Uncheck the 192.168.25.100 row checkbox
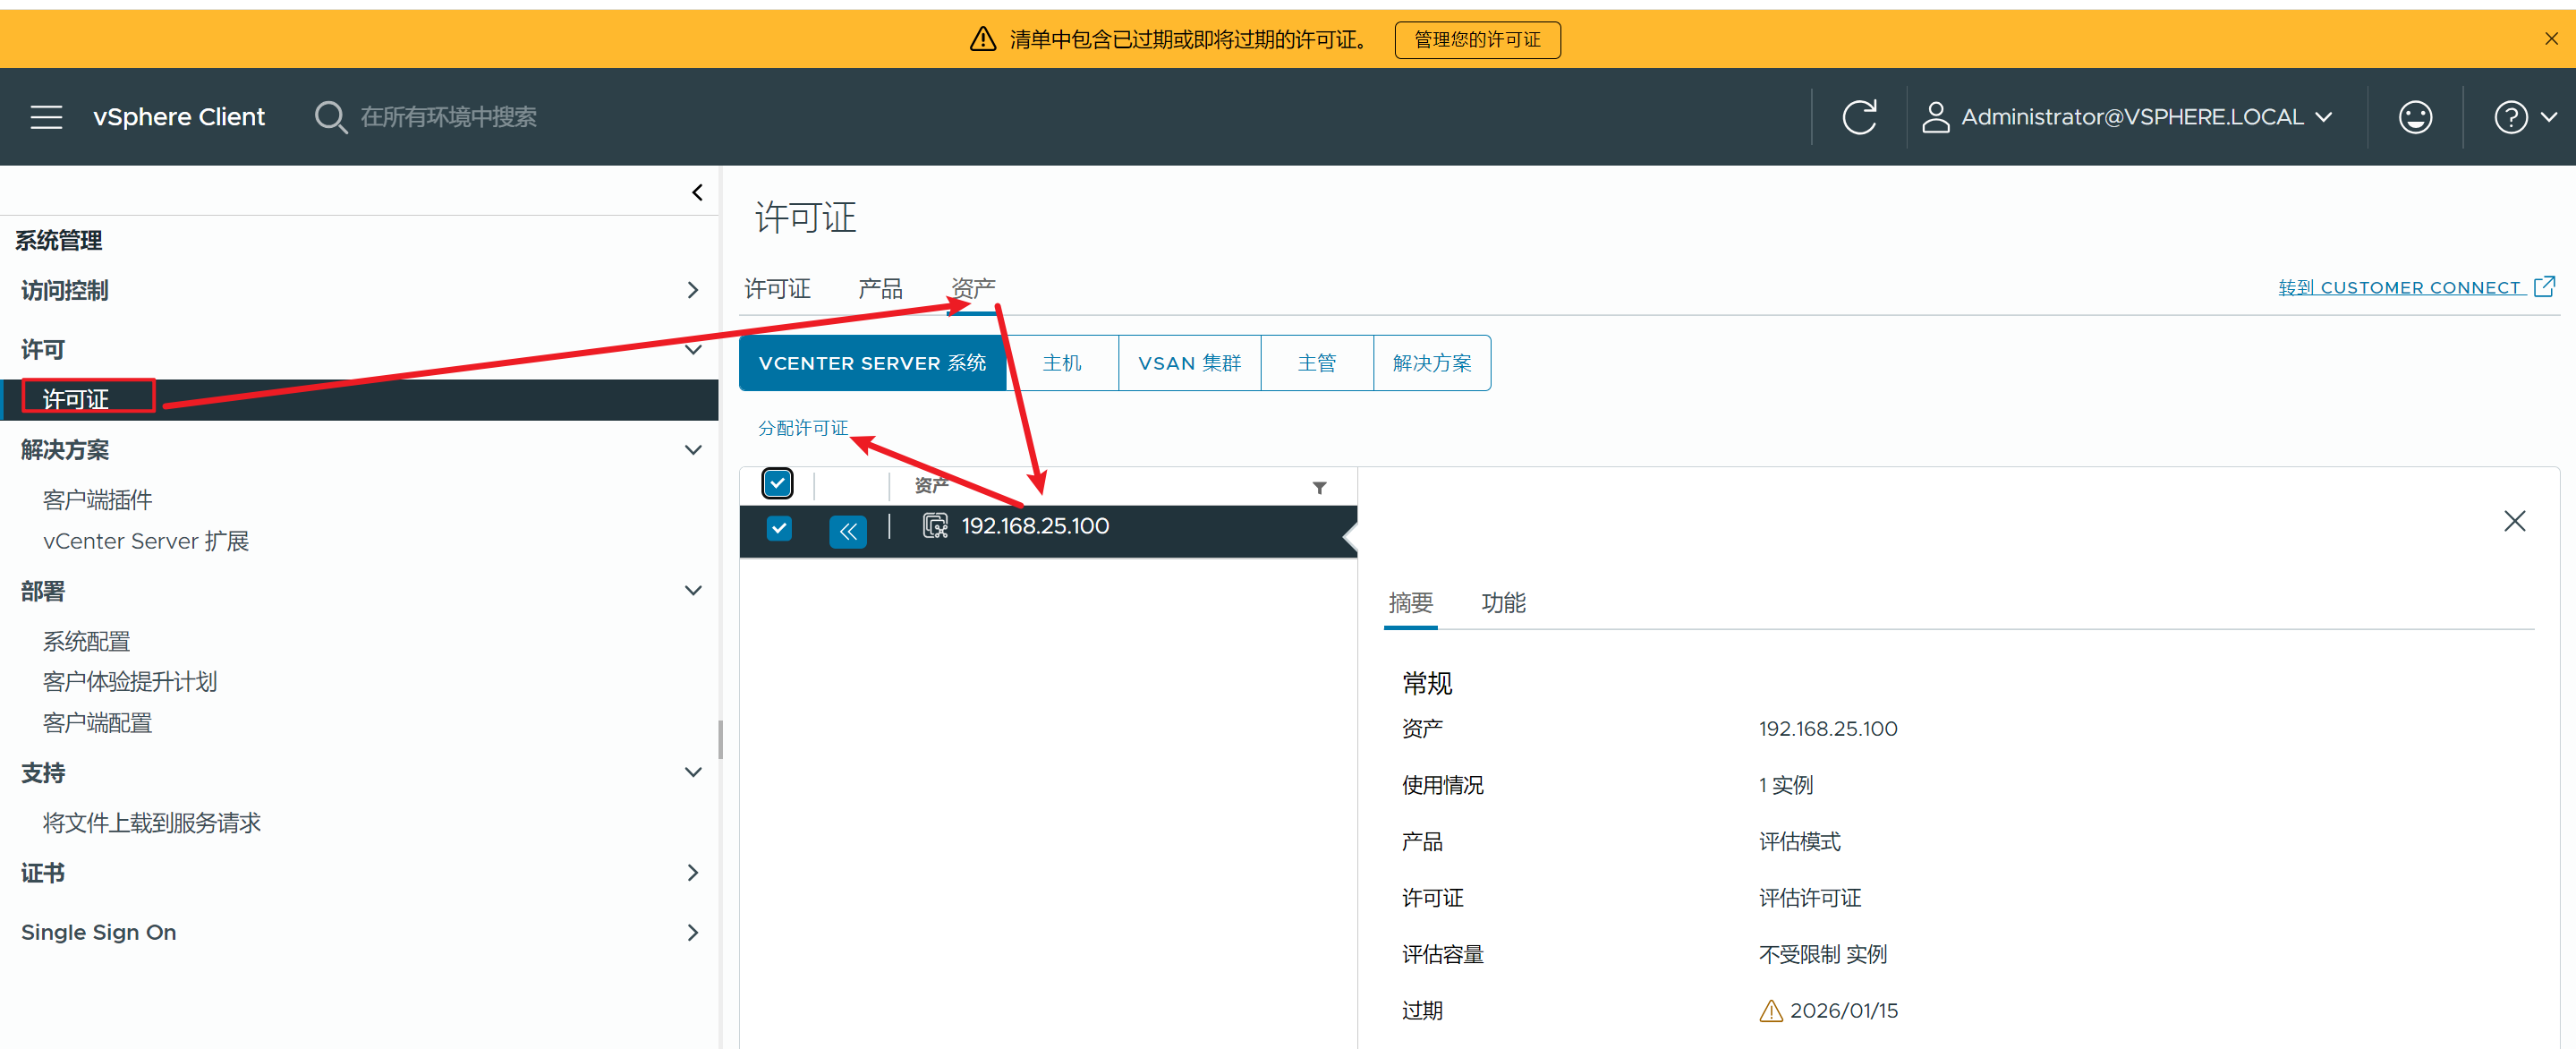2576x1049 pixels. coord(778,527)
